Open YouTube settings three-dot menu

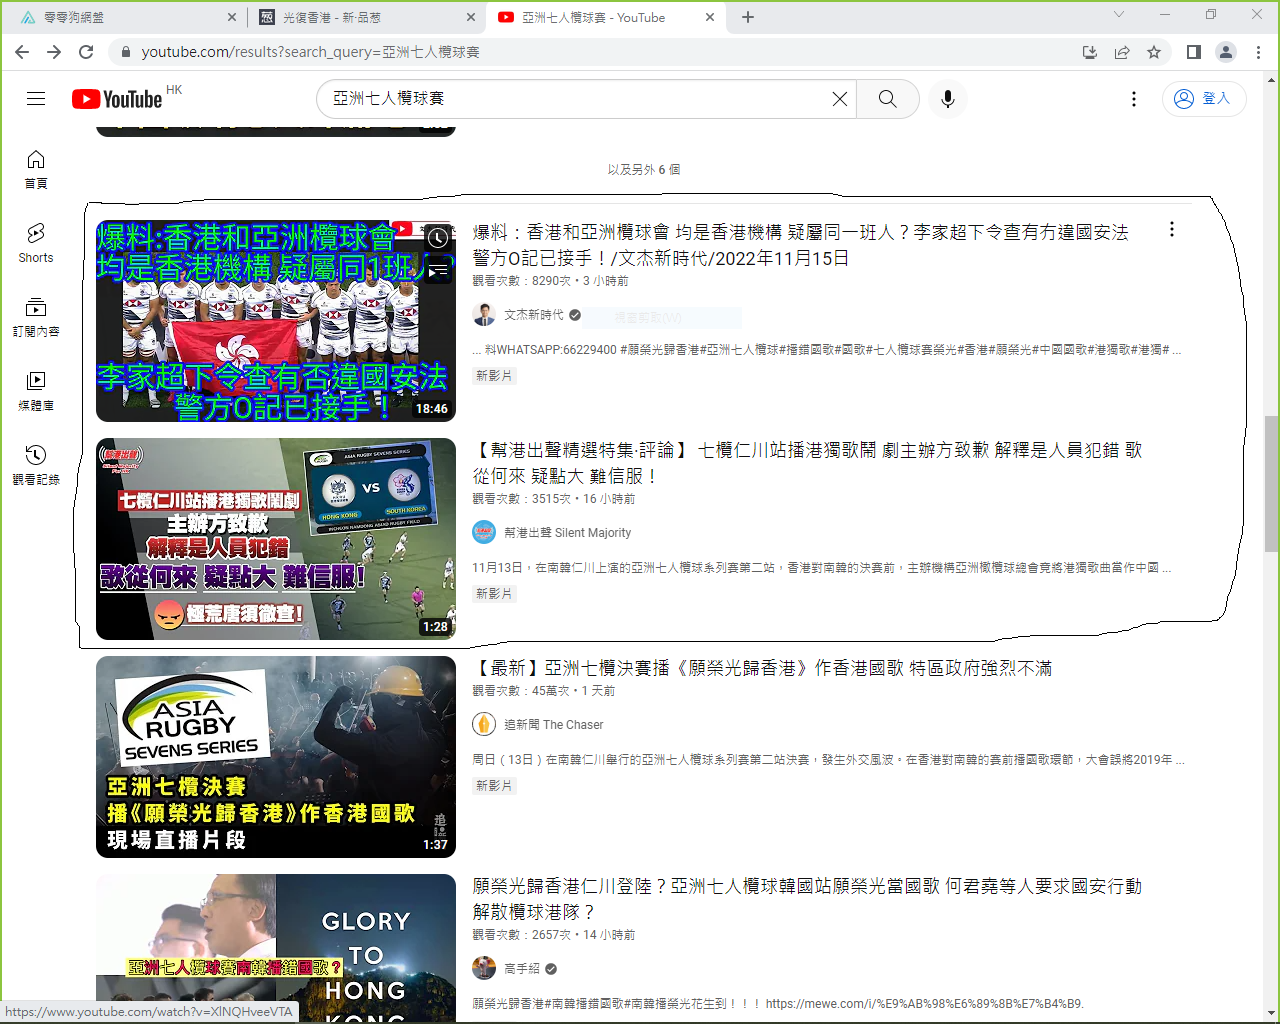pyautogui.click(x=1133, y=98)
